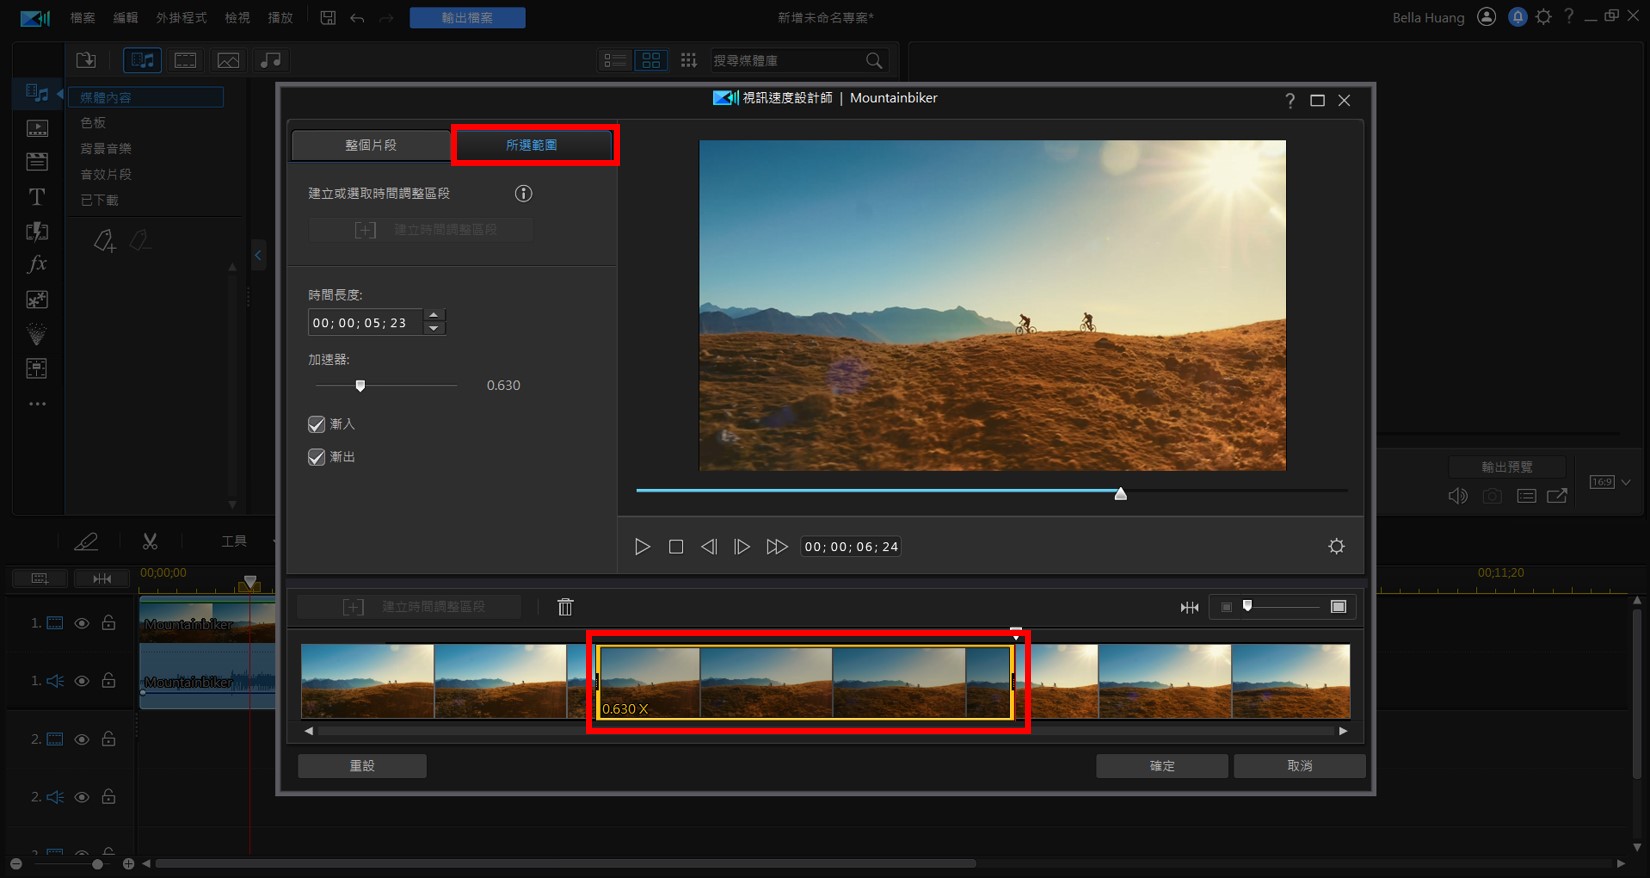Click the Import Media icon
This screenshot has width=1650, height=878.
pos(87,60)
